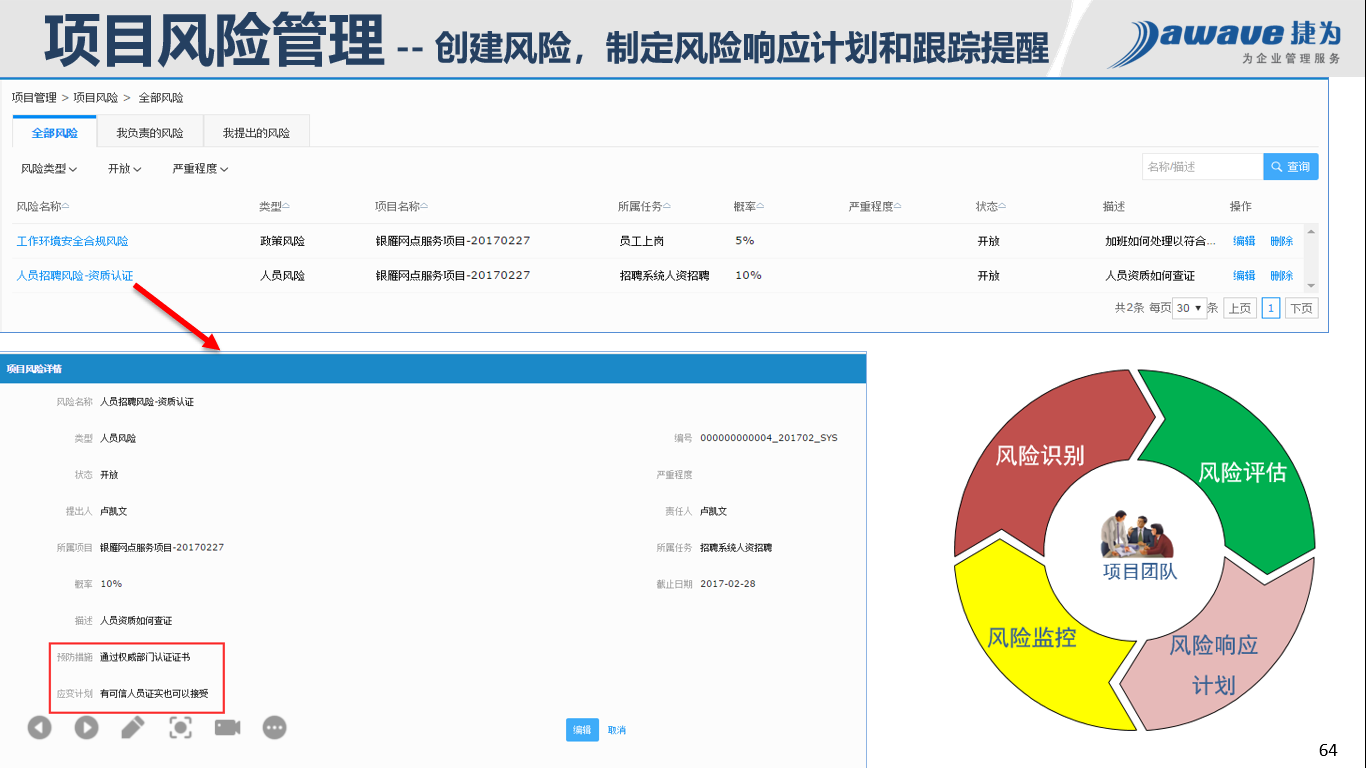Go to previous slide arrow icon

point(39,727)
